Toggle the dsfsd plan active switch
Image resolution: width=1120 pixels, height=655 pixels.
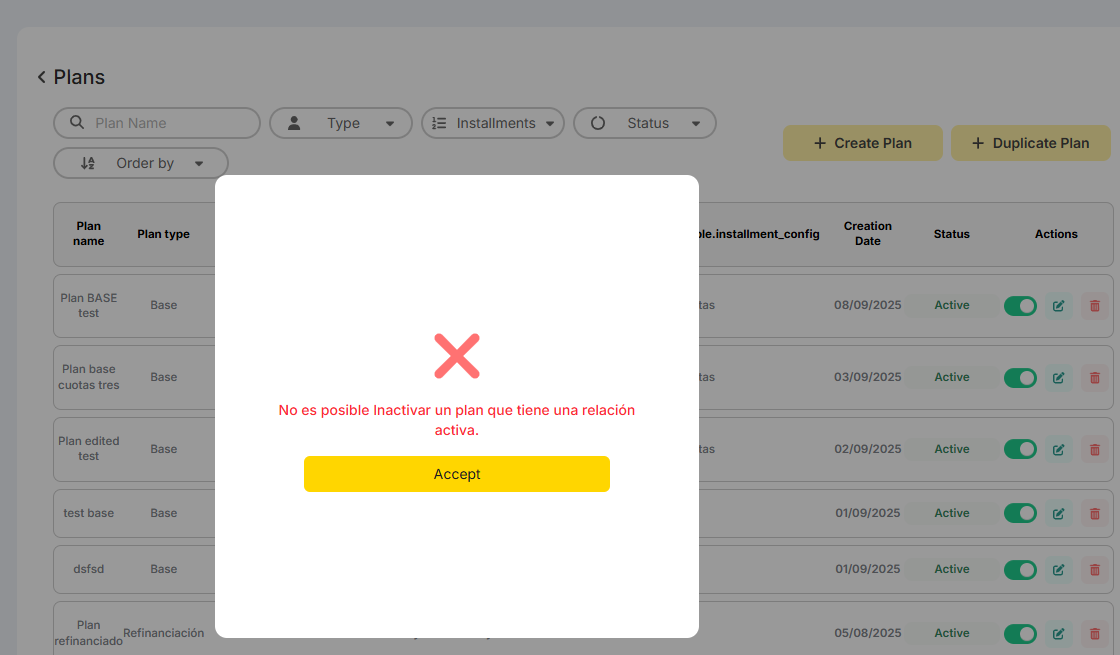point(1020,570)
